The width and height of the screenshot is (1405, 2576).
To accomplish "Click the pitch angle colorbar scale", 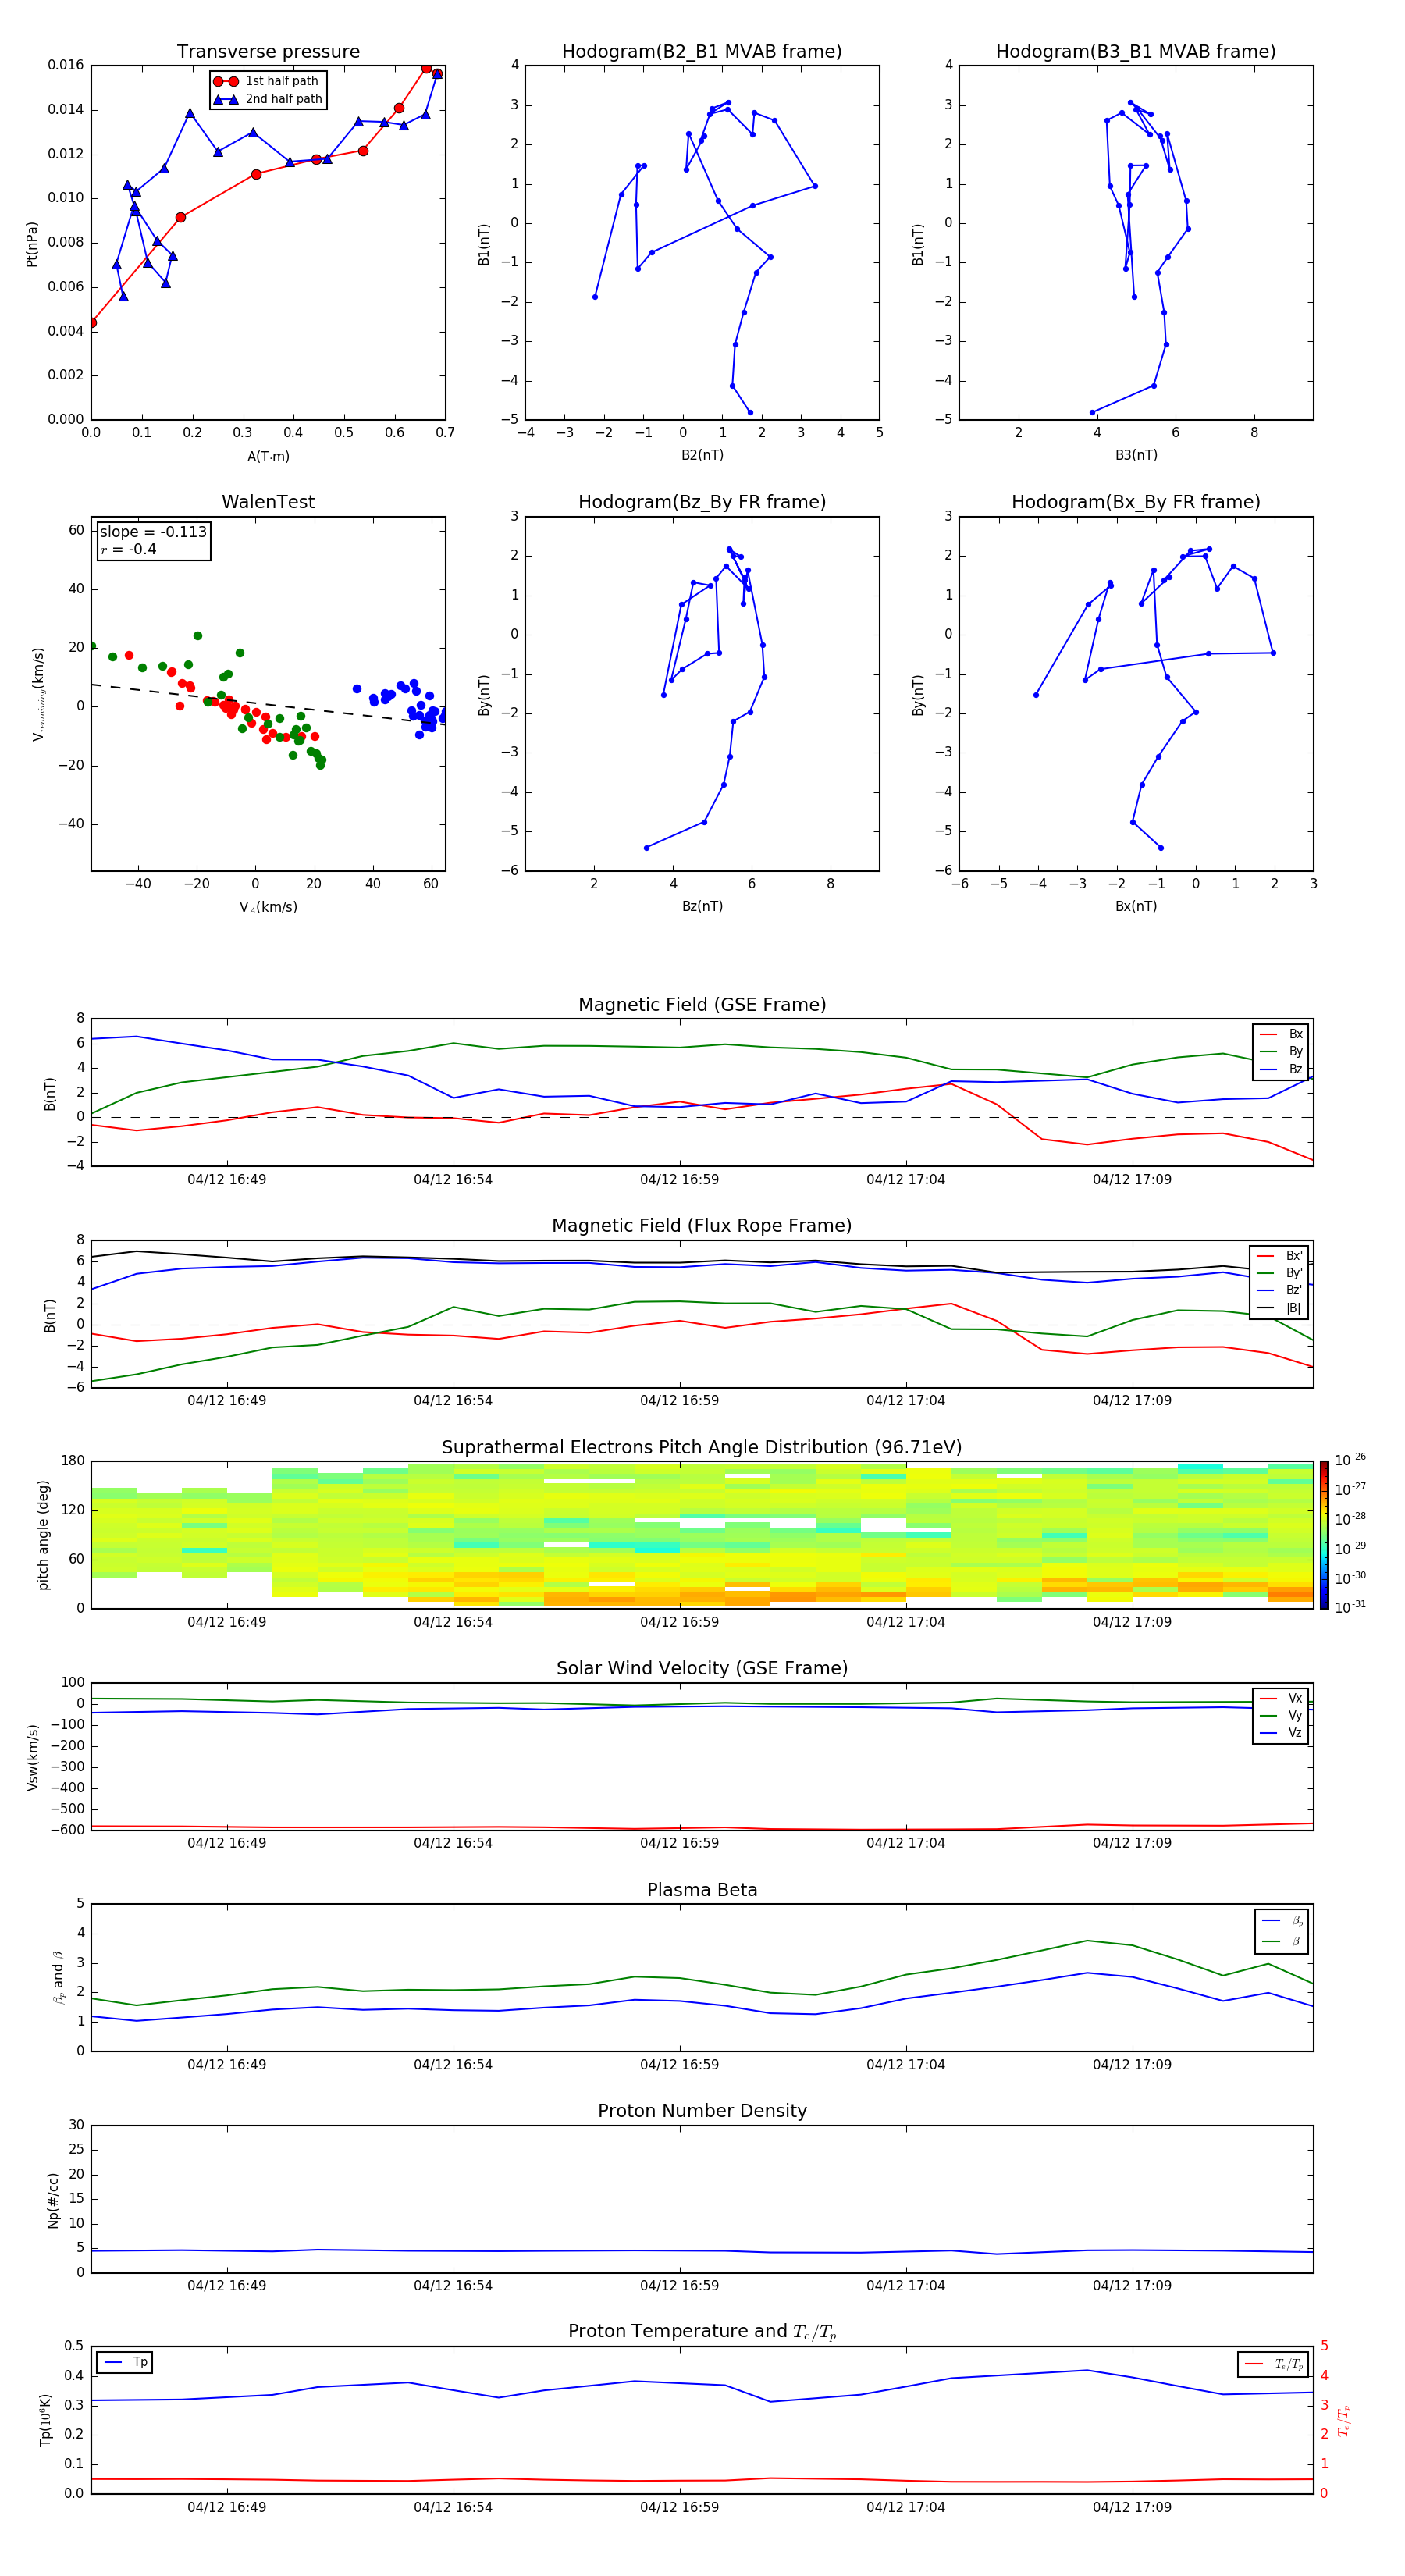I will 1324,1535.
